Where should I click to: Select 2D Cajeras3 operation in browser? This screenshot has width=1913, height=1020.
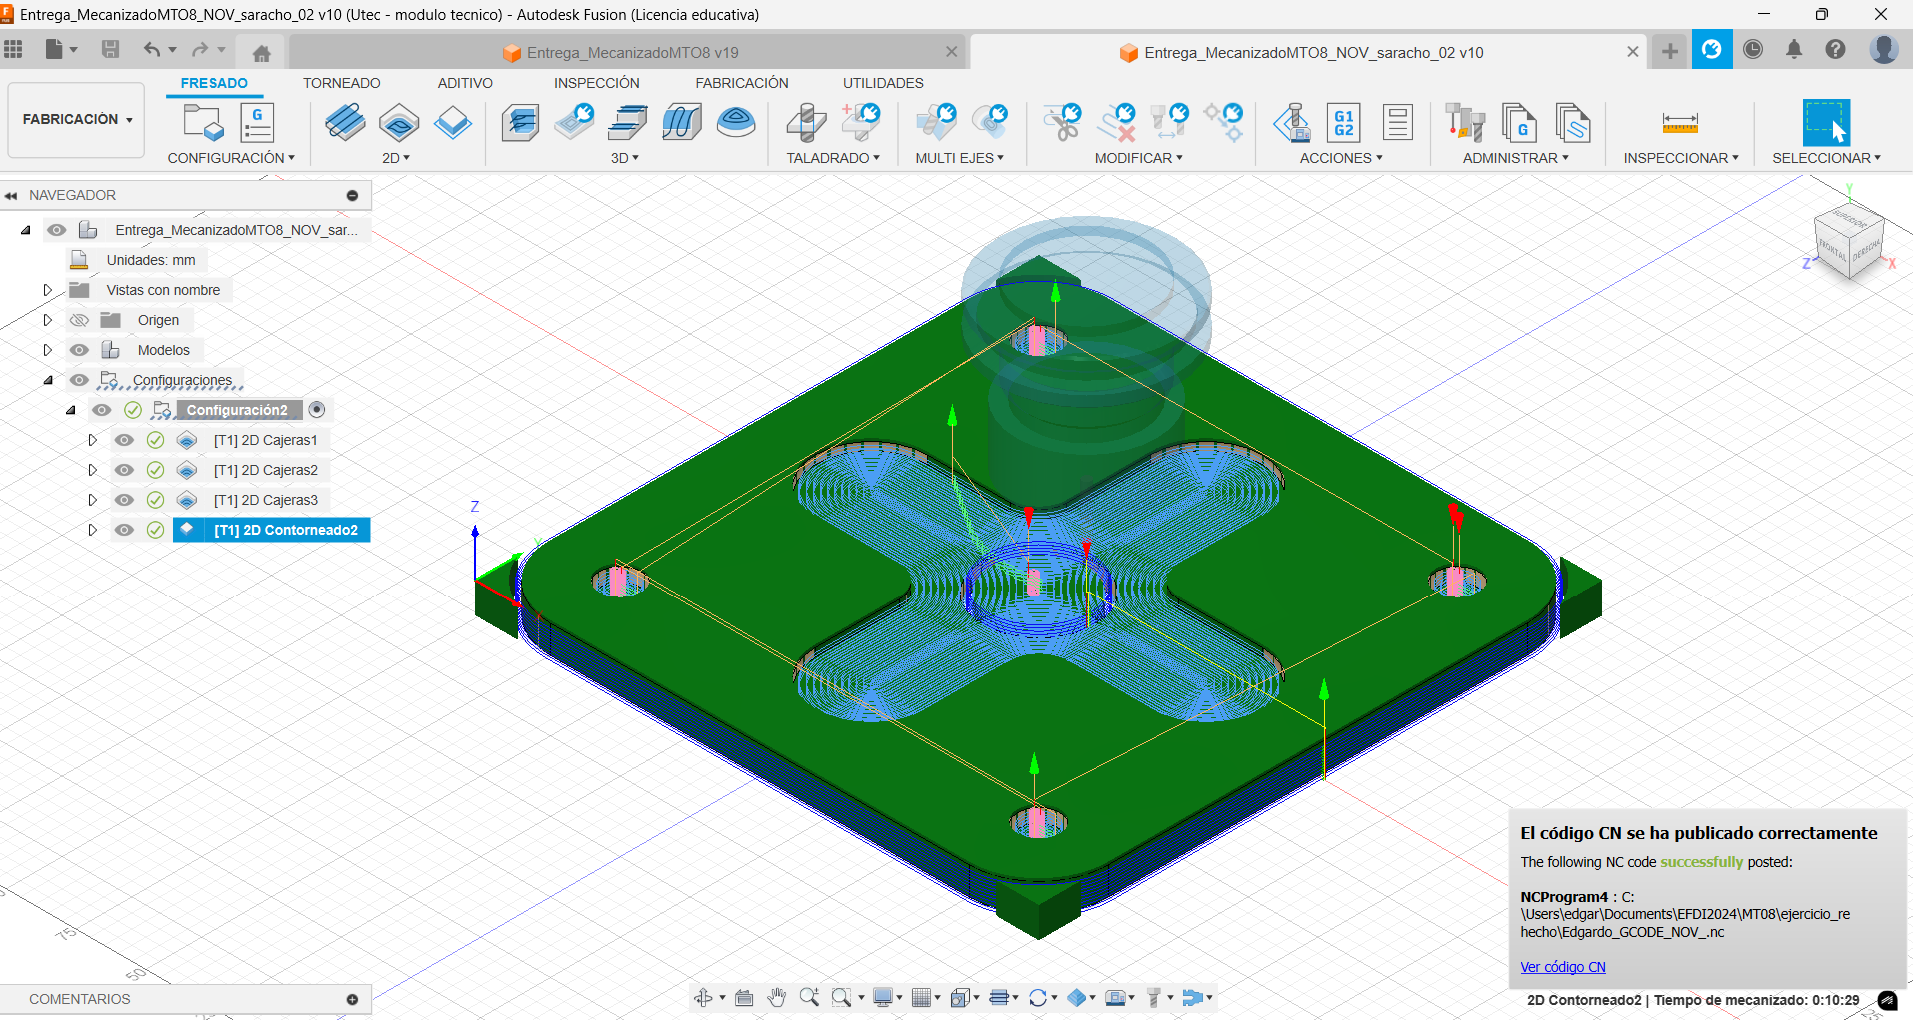point(266,500)
